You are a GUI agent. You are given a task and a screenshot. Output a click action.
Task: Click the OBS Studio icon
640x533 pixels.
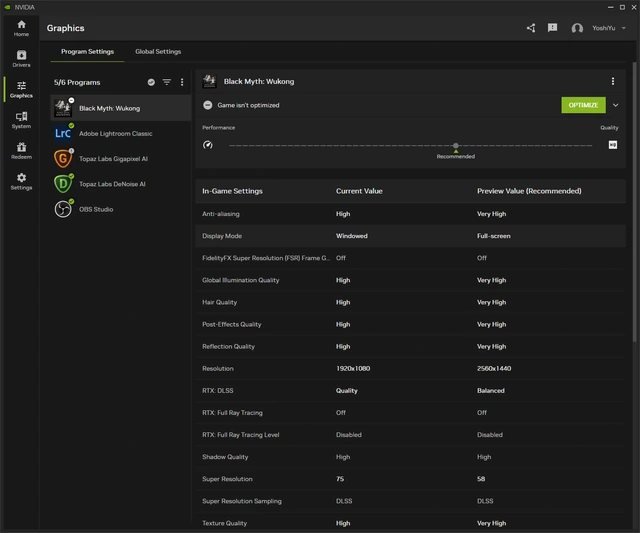(63, 209)
